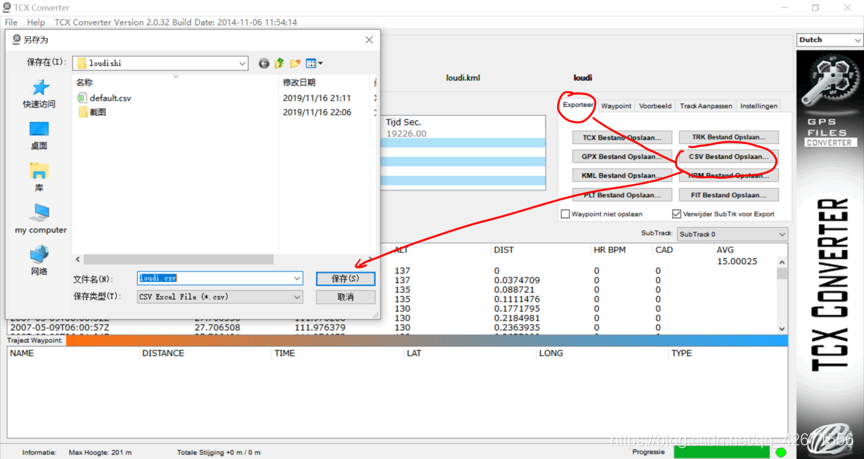864x459 pixels.
Task: Click the HR BPM column header
Action: tap(609, 250)
